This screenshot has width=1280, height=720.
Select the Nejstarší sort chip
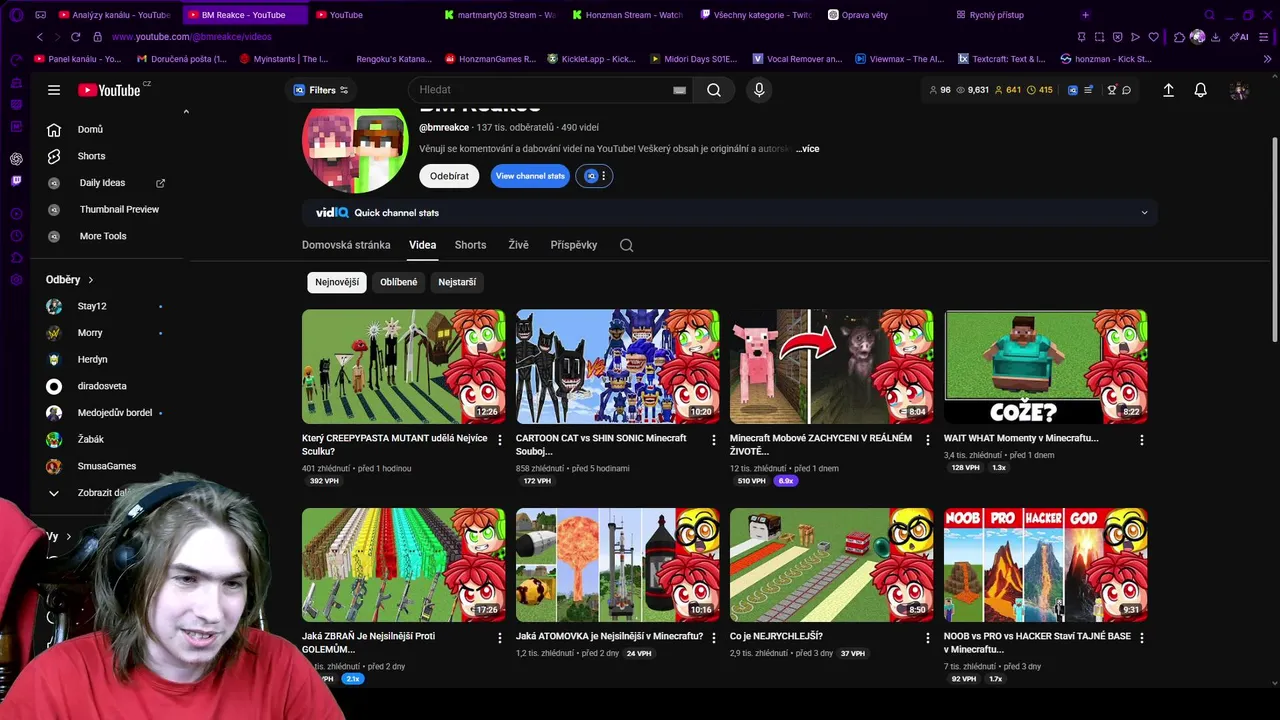click(457, 282)
